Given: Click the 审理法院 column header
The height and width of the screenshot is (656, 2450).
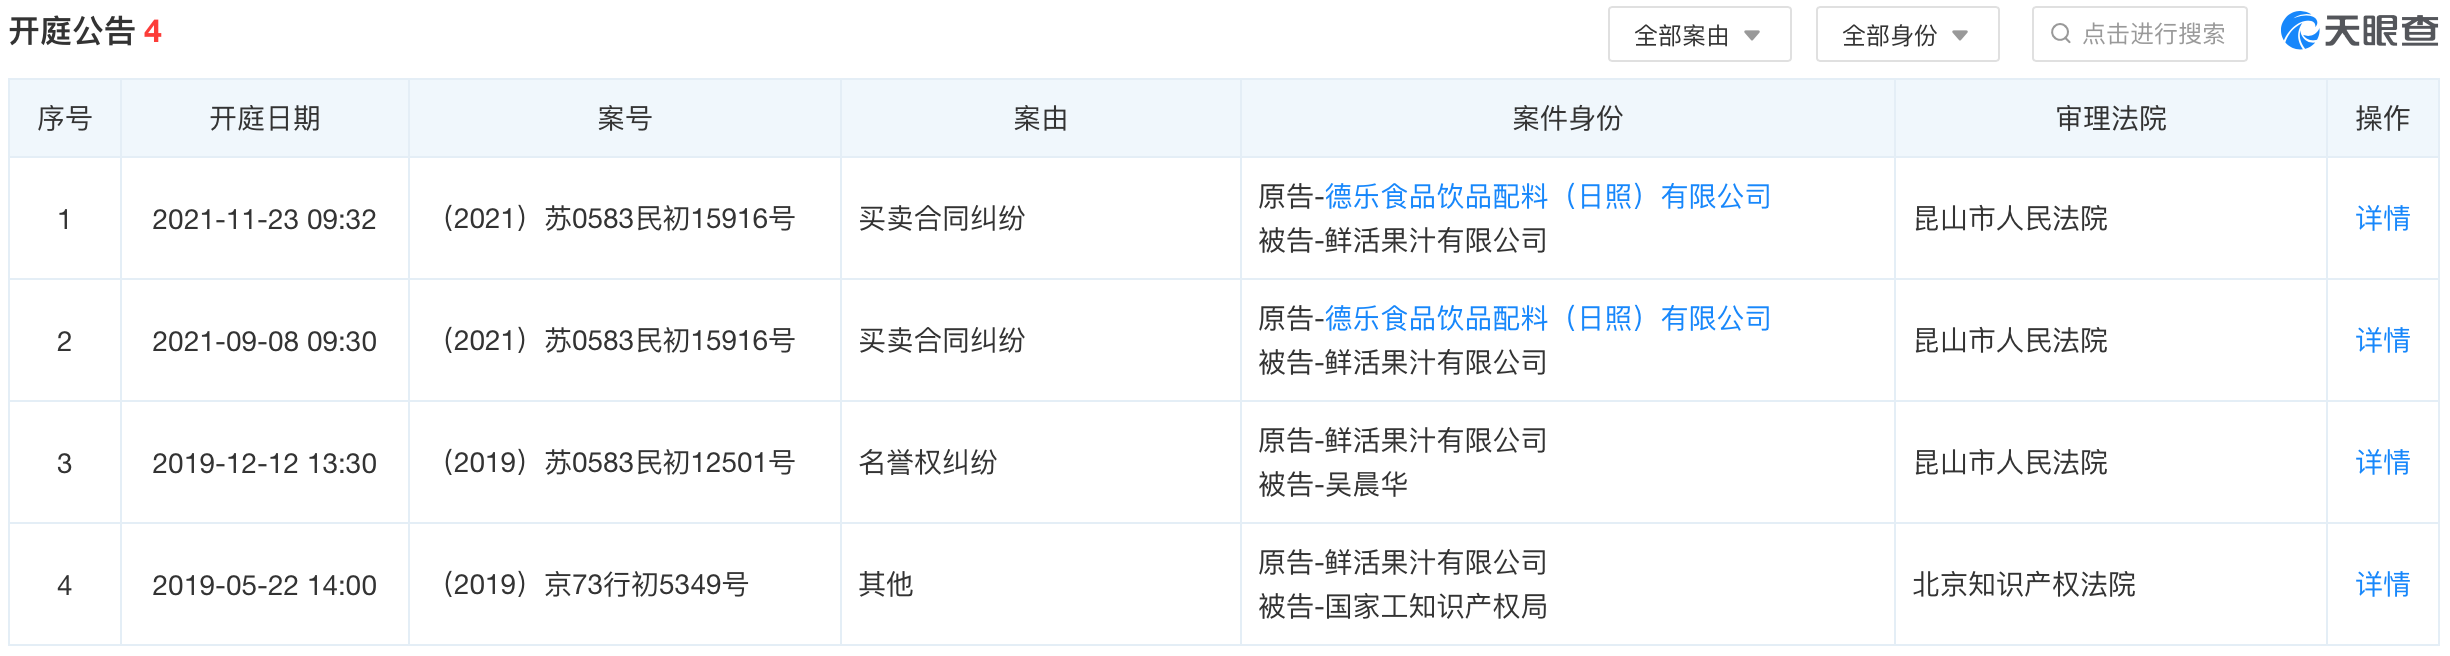Looking at the screenshot, I should 2110,118.
